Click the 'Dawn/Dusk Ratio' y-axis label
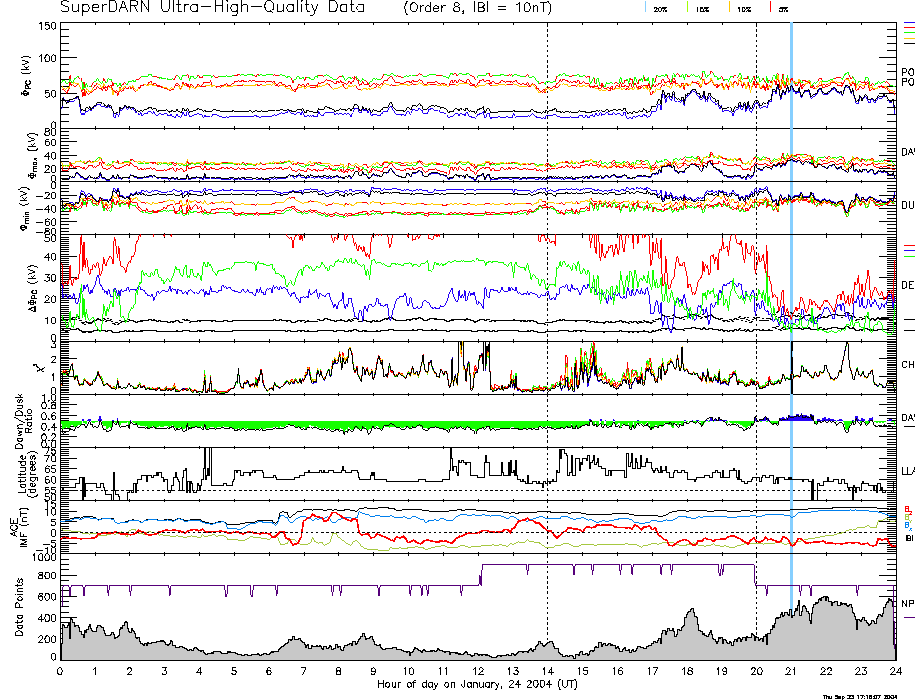Screen dimensions: 915x700 pos(24,421)
